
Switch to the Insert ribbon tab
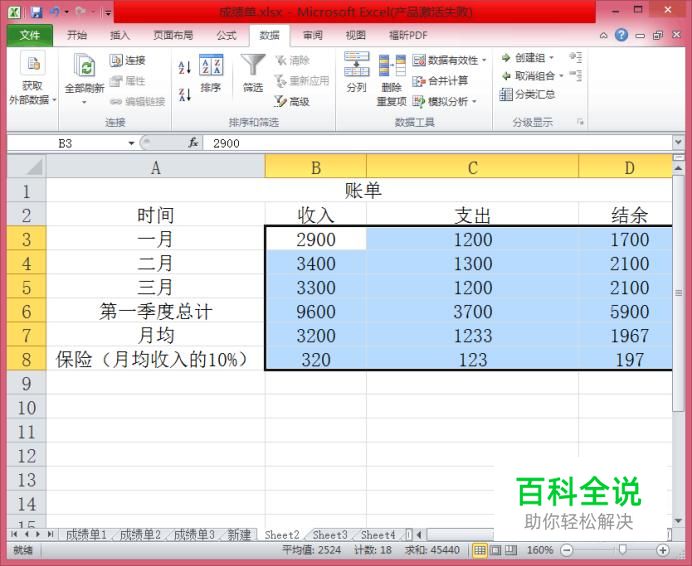click(x=120, y=35)
